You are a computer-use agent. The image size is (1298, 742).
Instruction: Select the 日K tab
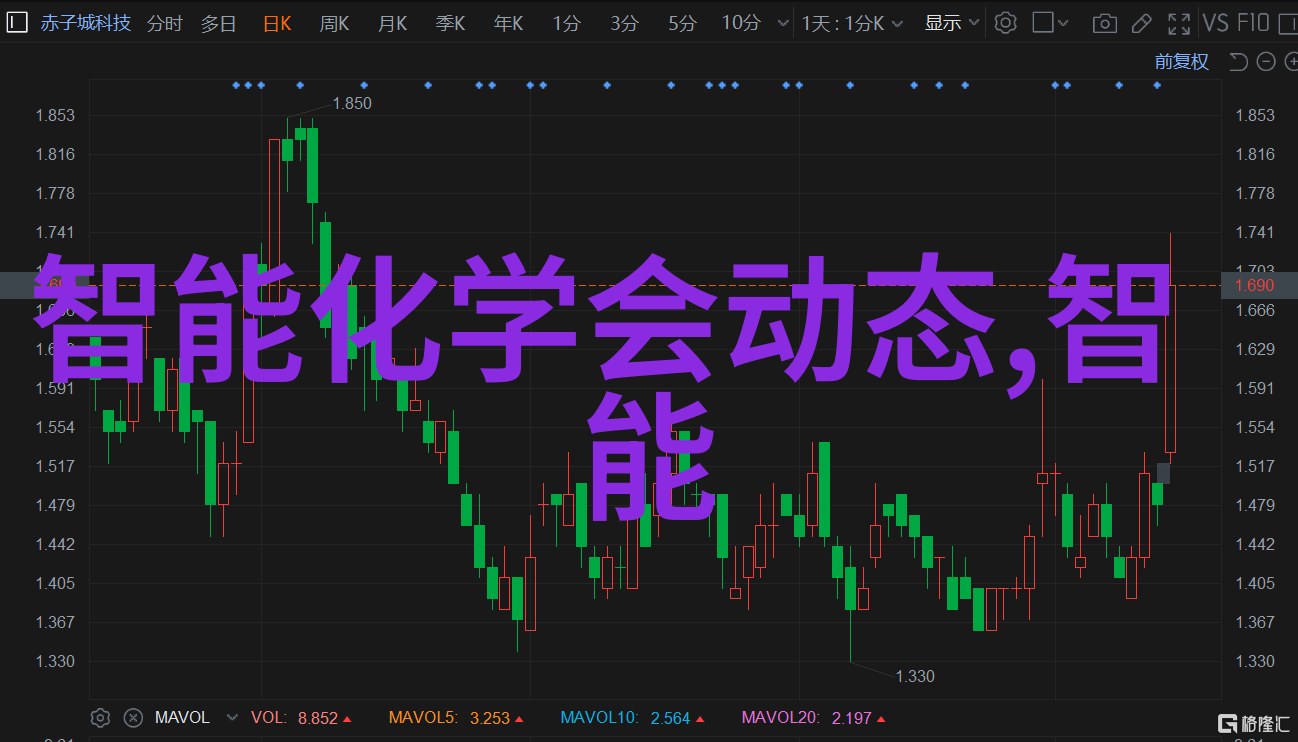(x=277, y=23)
